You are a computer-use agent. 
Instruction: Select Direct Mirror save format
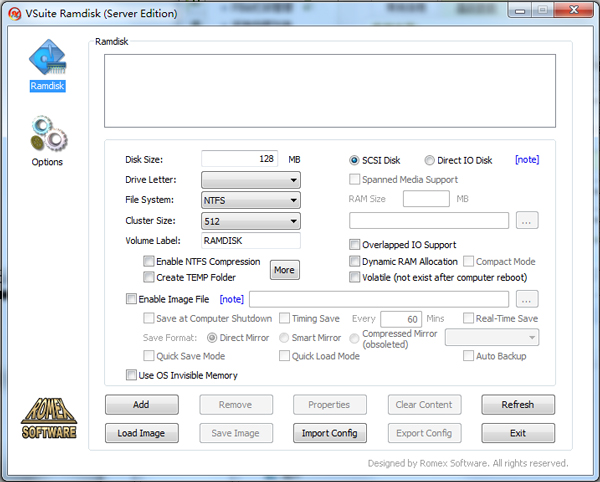(x=212, y=338)
